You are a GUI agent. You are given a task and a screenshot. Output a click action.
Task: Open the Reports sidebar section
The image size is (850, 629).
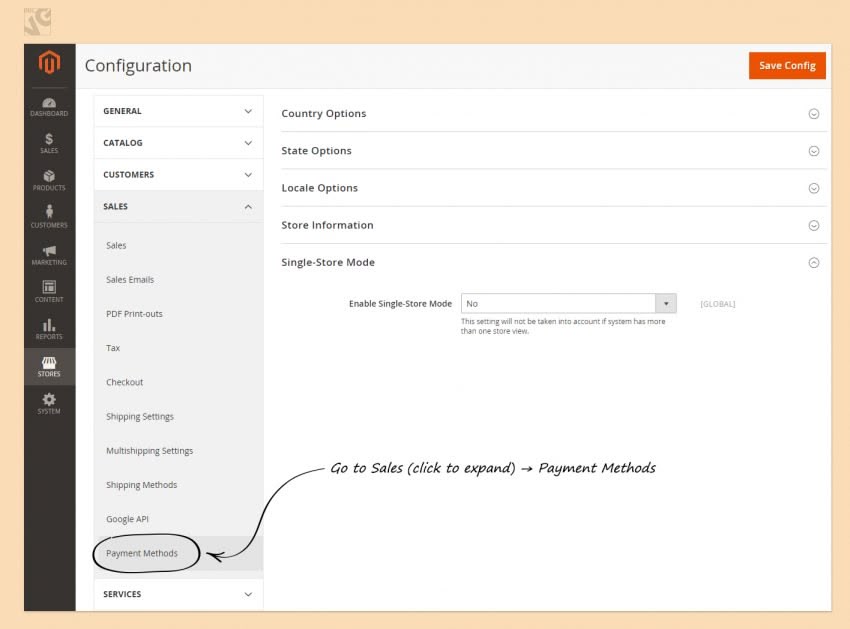click(48, 329)
